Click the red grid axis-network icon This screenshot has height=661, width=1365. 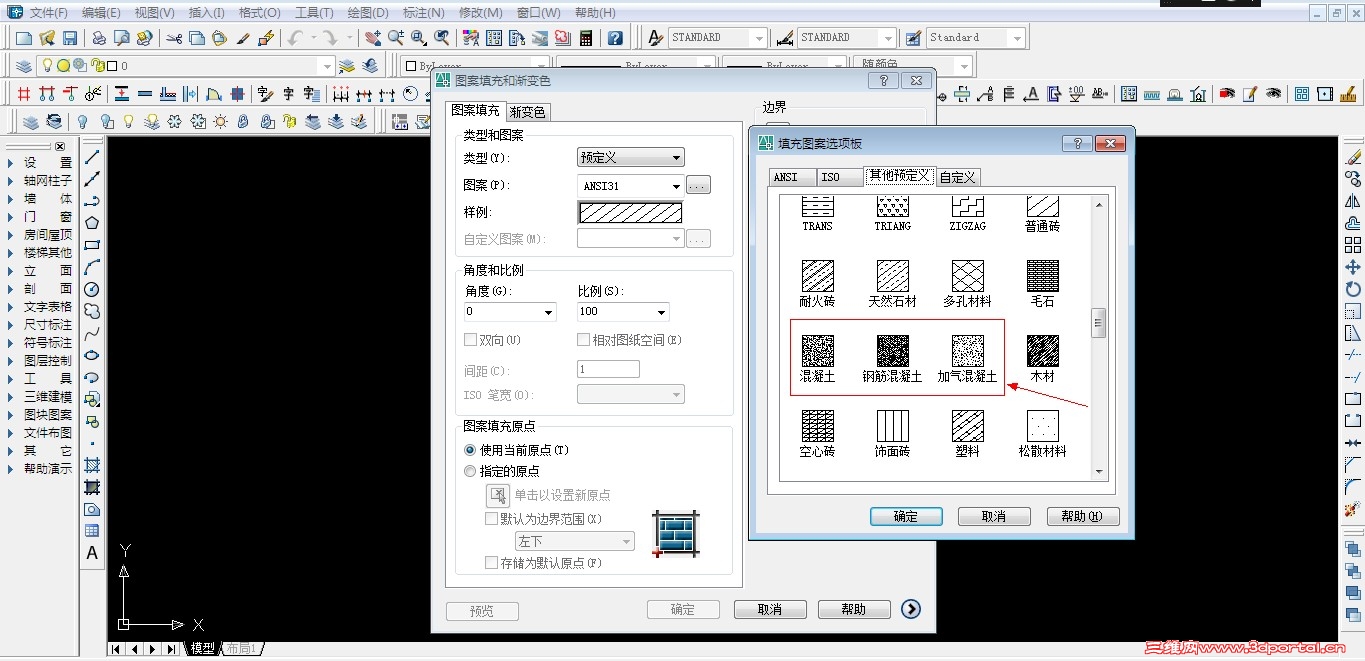pos(24,94)
